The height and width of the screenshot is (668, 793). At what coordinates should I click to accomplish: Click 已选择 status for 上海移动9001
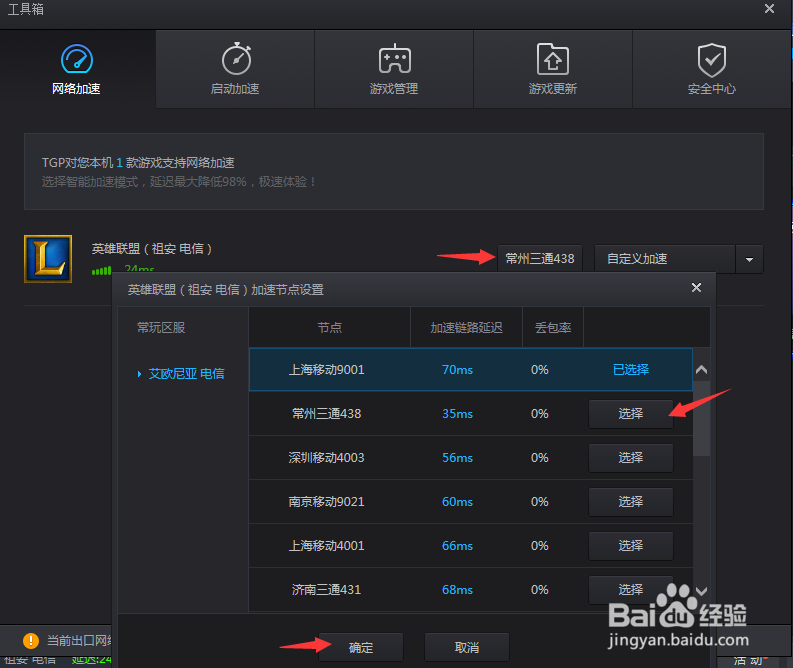tap(631, 370)
